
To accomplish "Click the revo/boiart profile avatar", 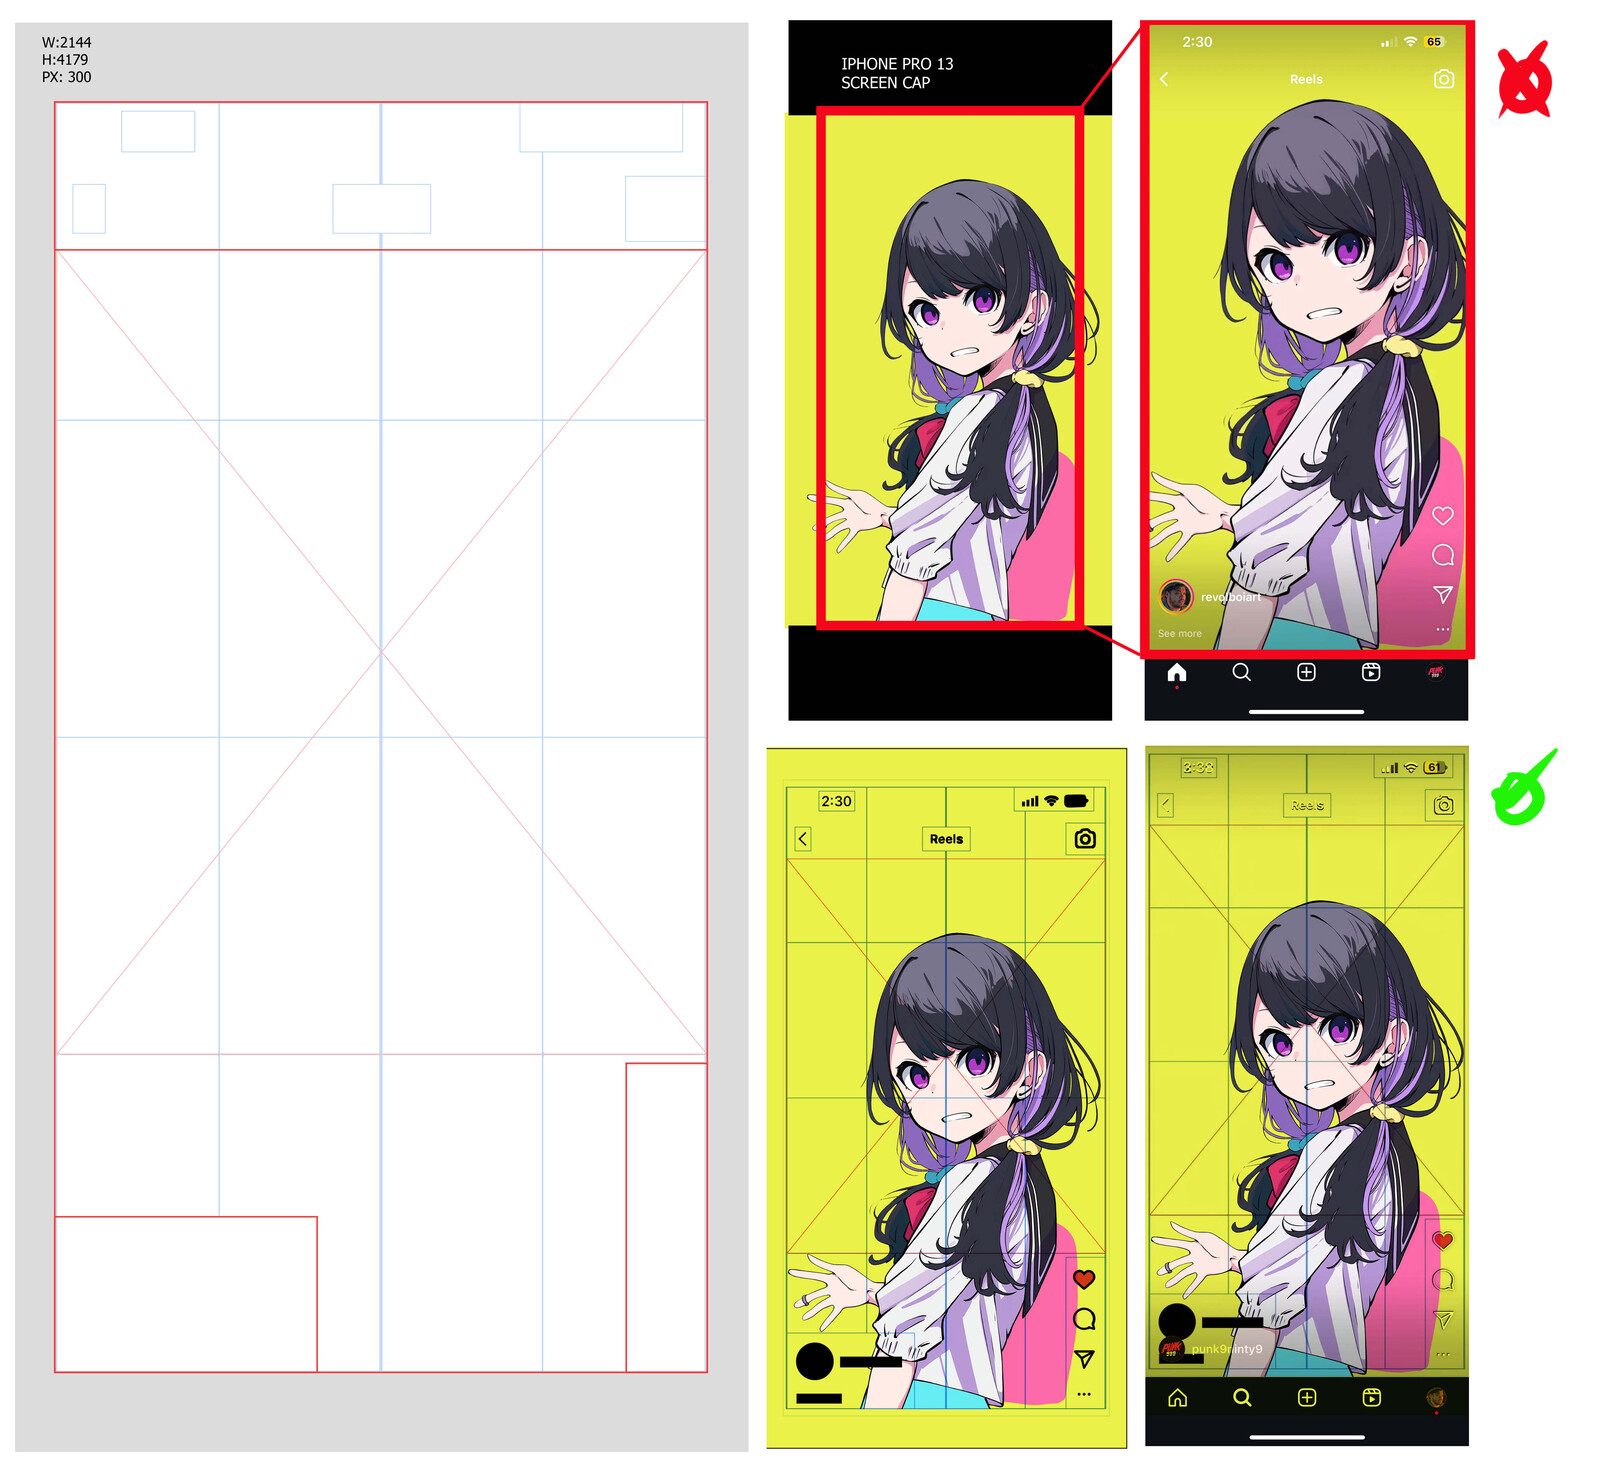I will point(1176,597).
